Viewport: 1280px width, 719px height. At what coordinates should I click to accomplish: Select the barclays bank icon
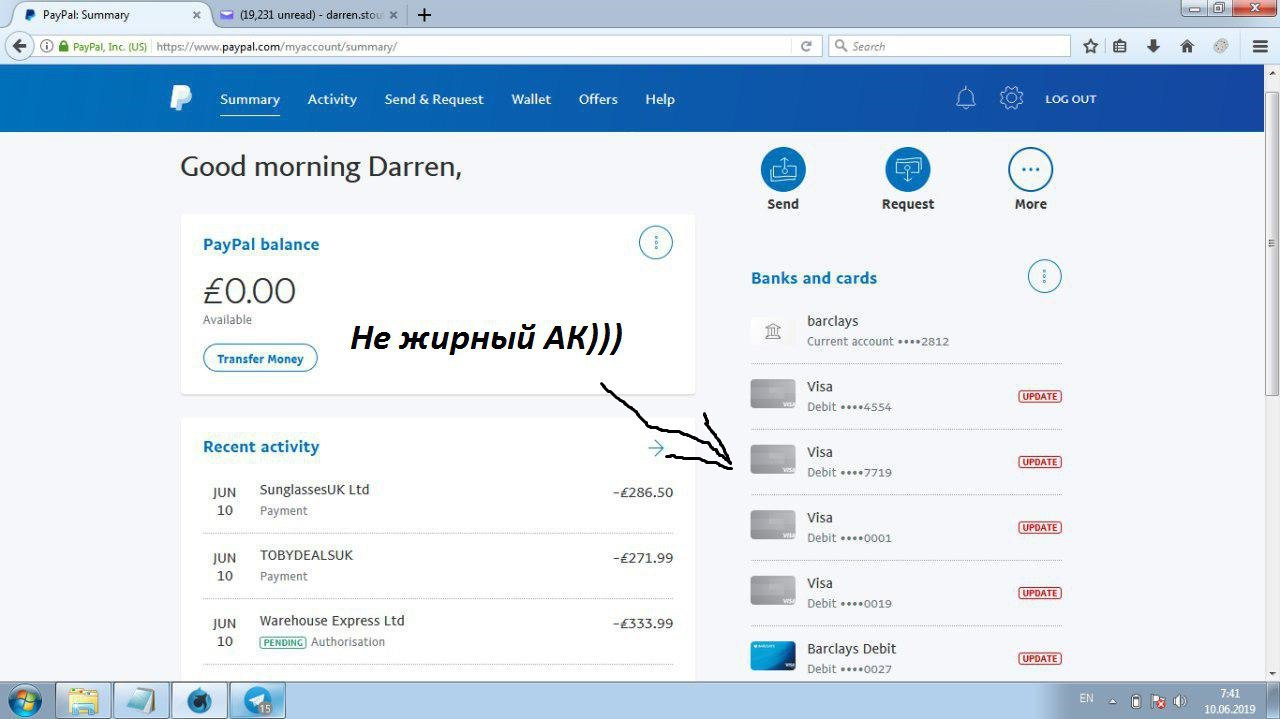pyautogui.click(x=773, y=331)
